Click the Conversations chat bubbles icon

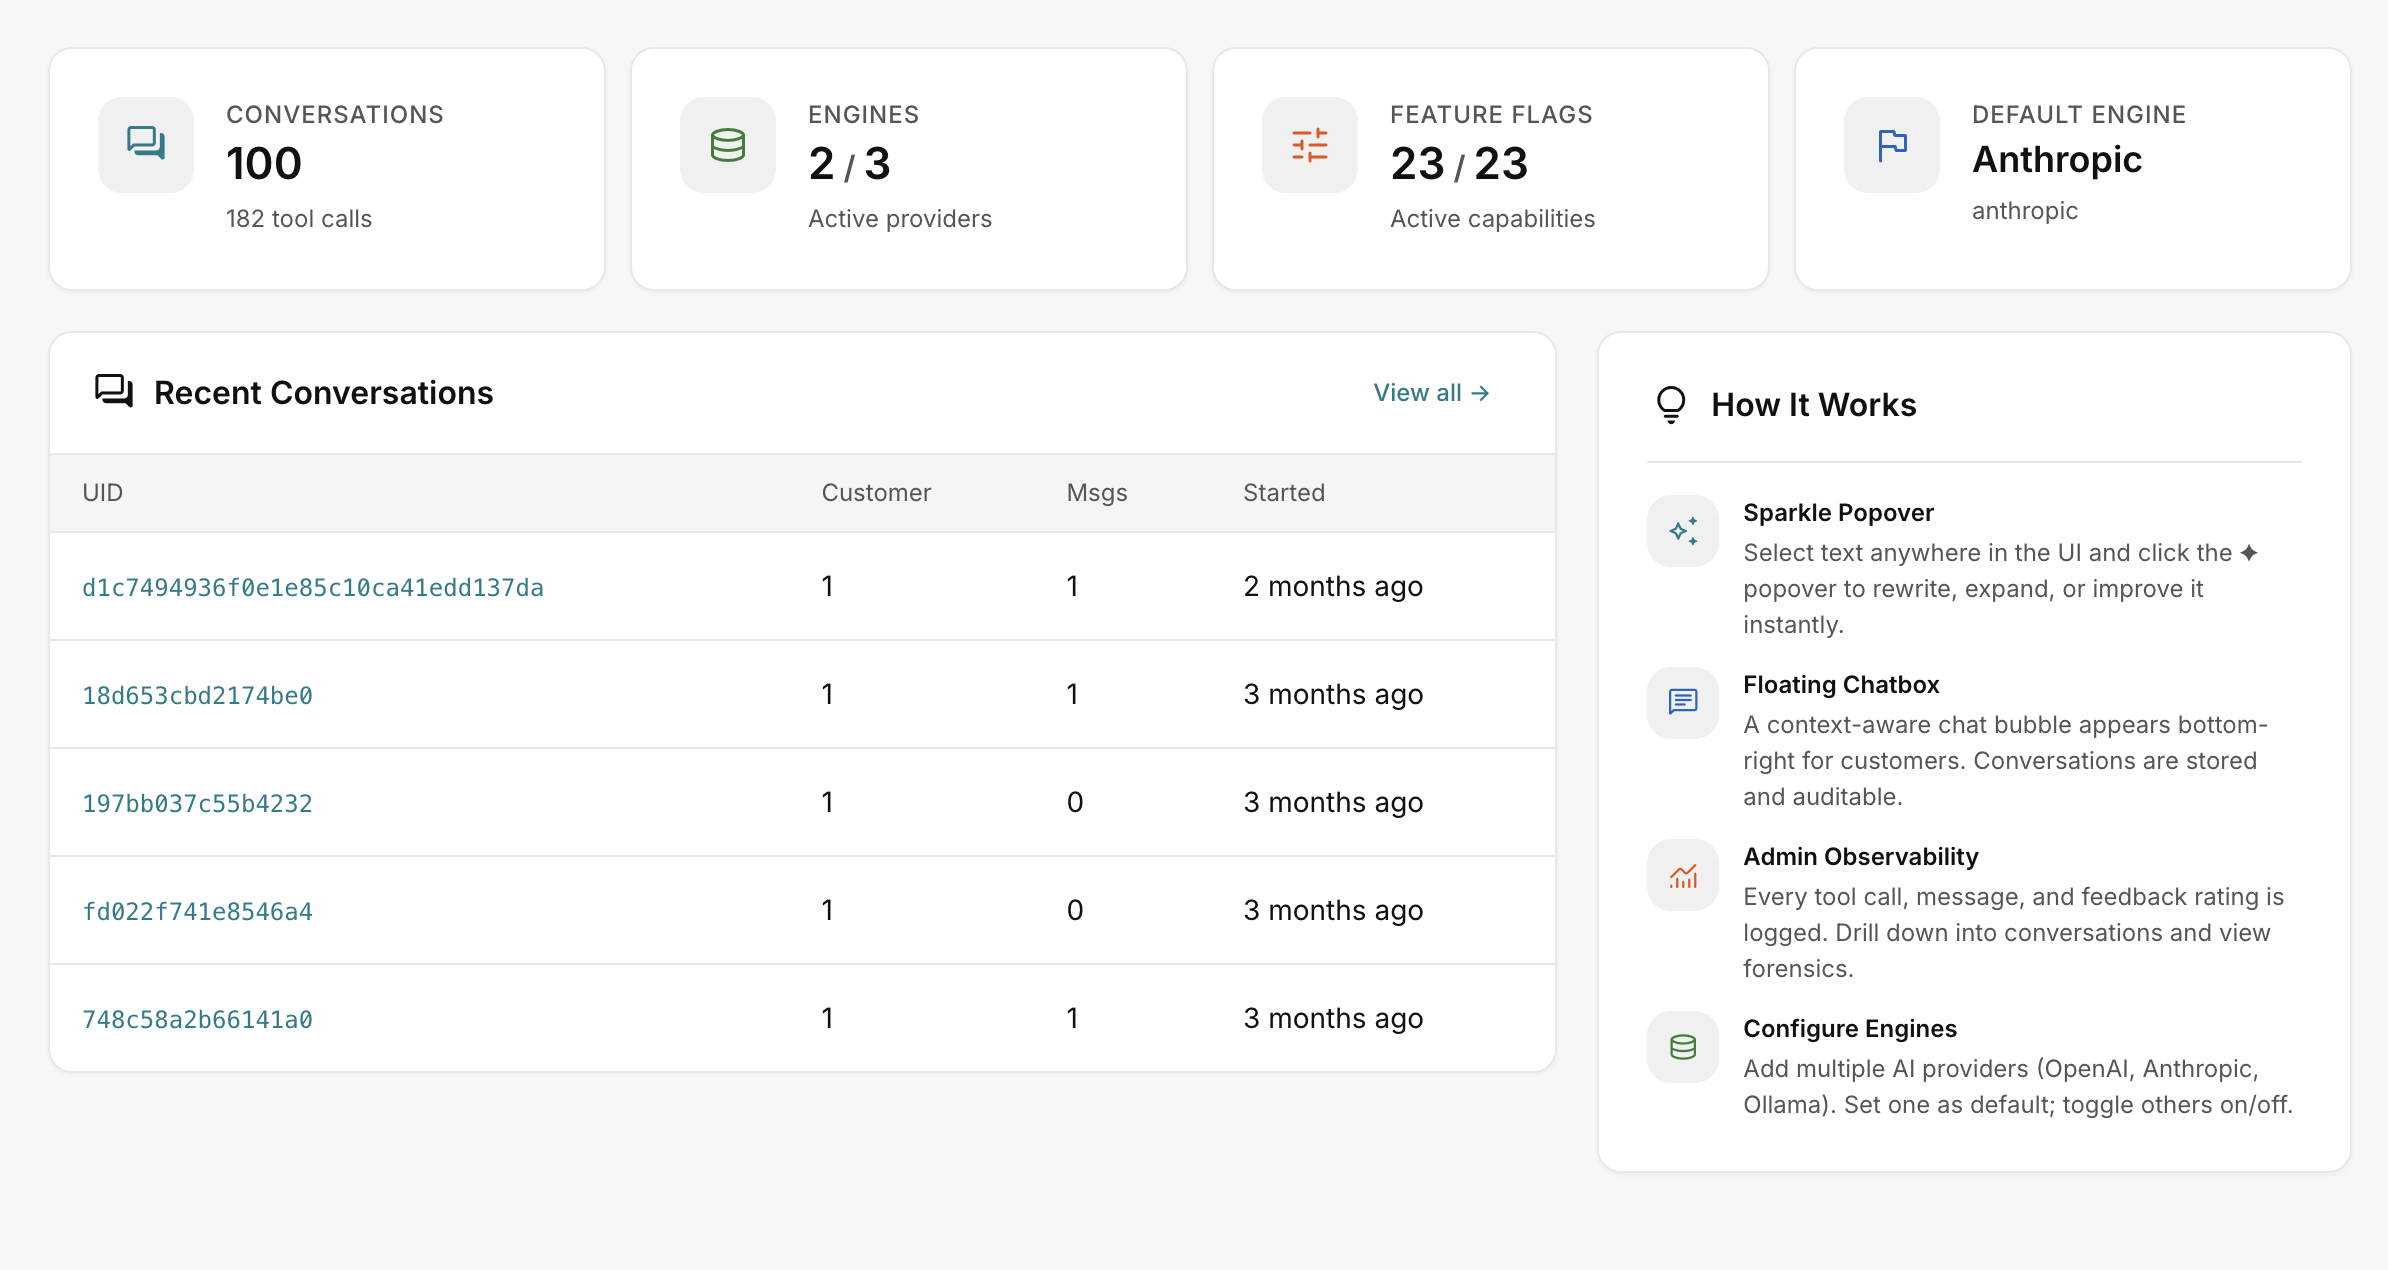146,144
